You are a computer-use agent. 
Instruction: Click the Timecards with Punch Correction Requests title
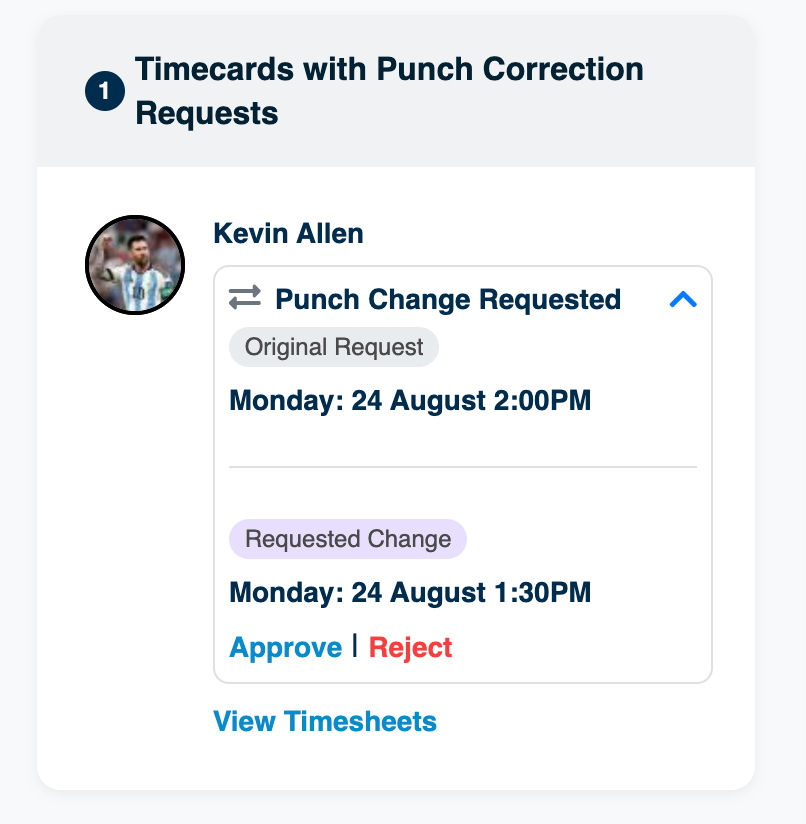coord(389,91)
